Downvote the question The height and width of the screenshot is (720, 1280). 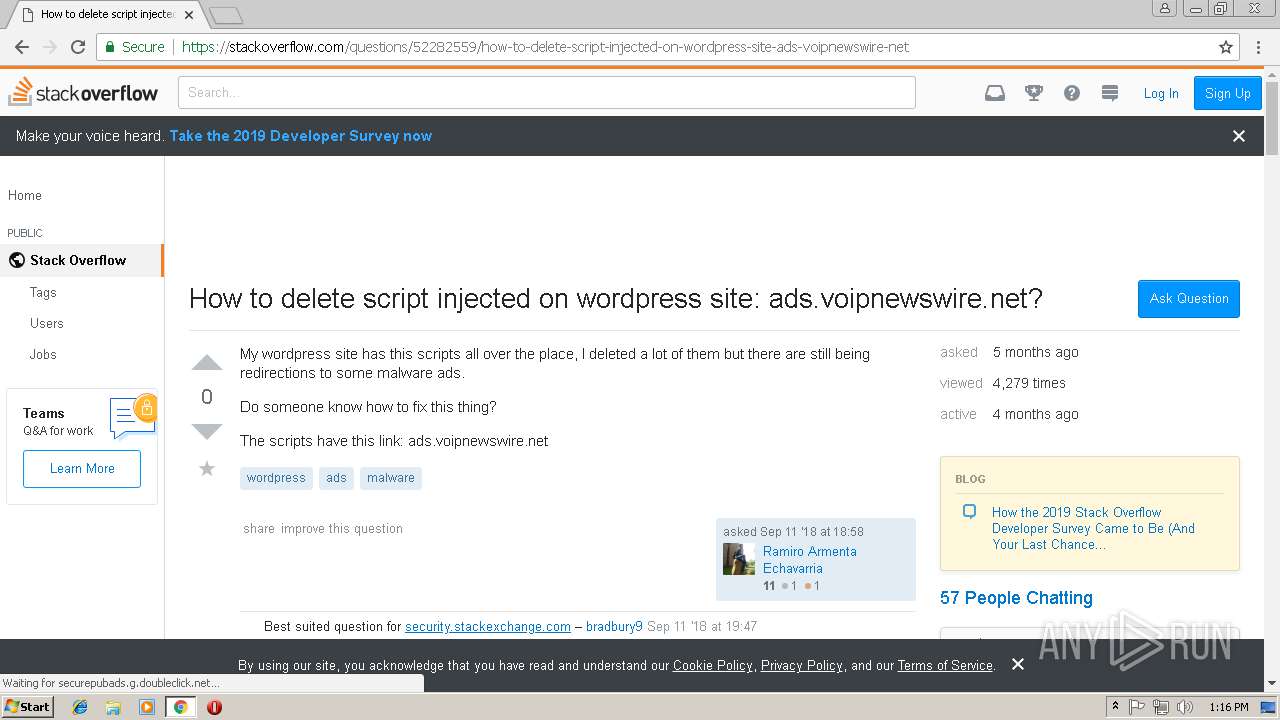coord(207,431)
